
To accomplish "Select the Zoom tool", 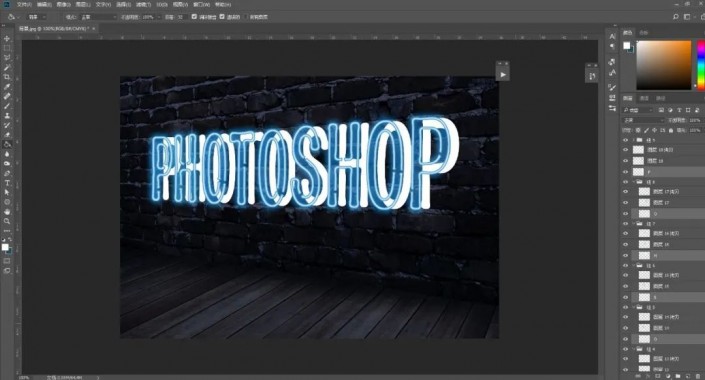I will pyautogui.click(x=7, y=221).
